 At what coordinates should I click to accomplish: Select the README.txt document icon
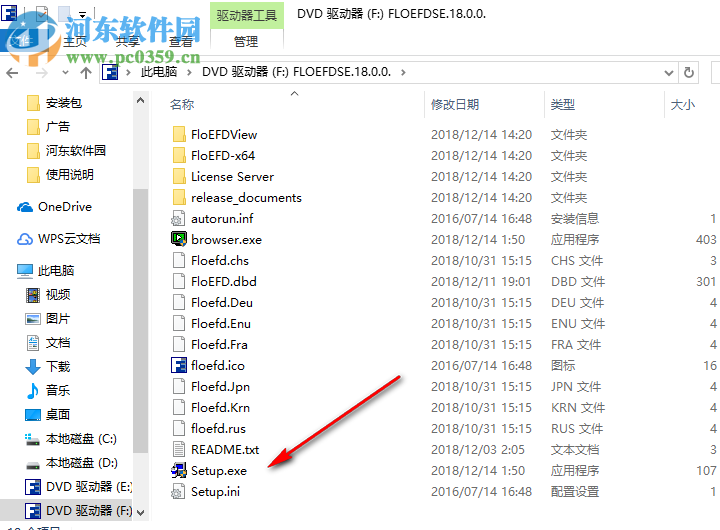point(179,450)
